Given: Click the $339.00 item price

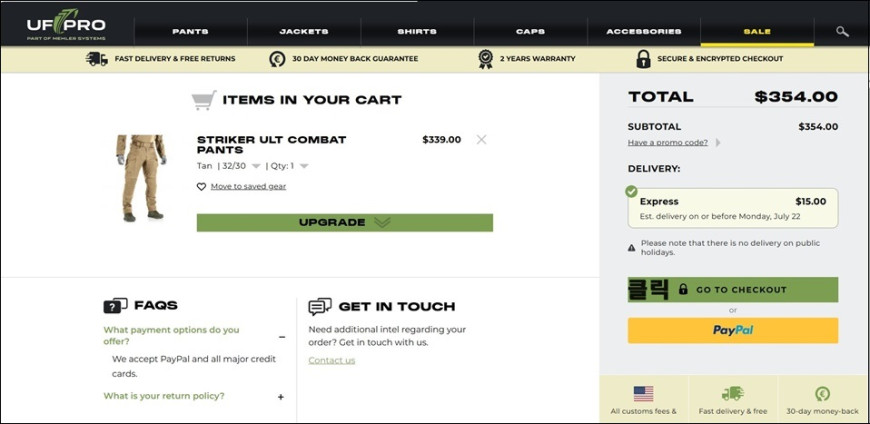Looking at the screenshot, I should (x=441, y=140).
